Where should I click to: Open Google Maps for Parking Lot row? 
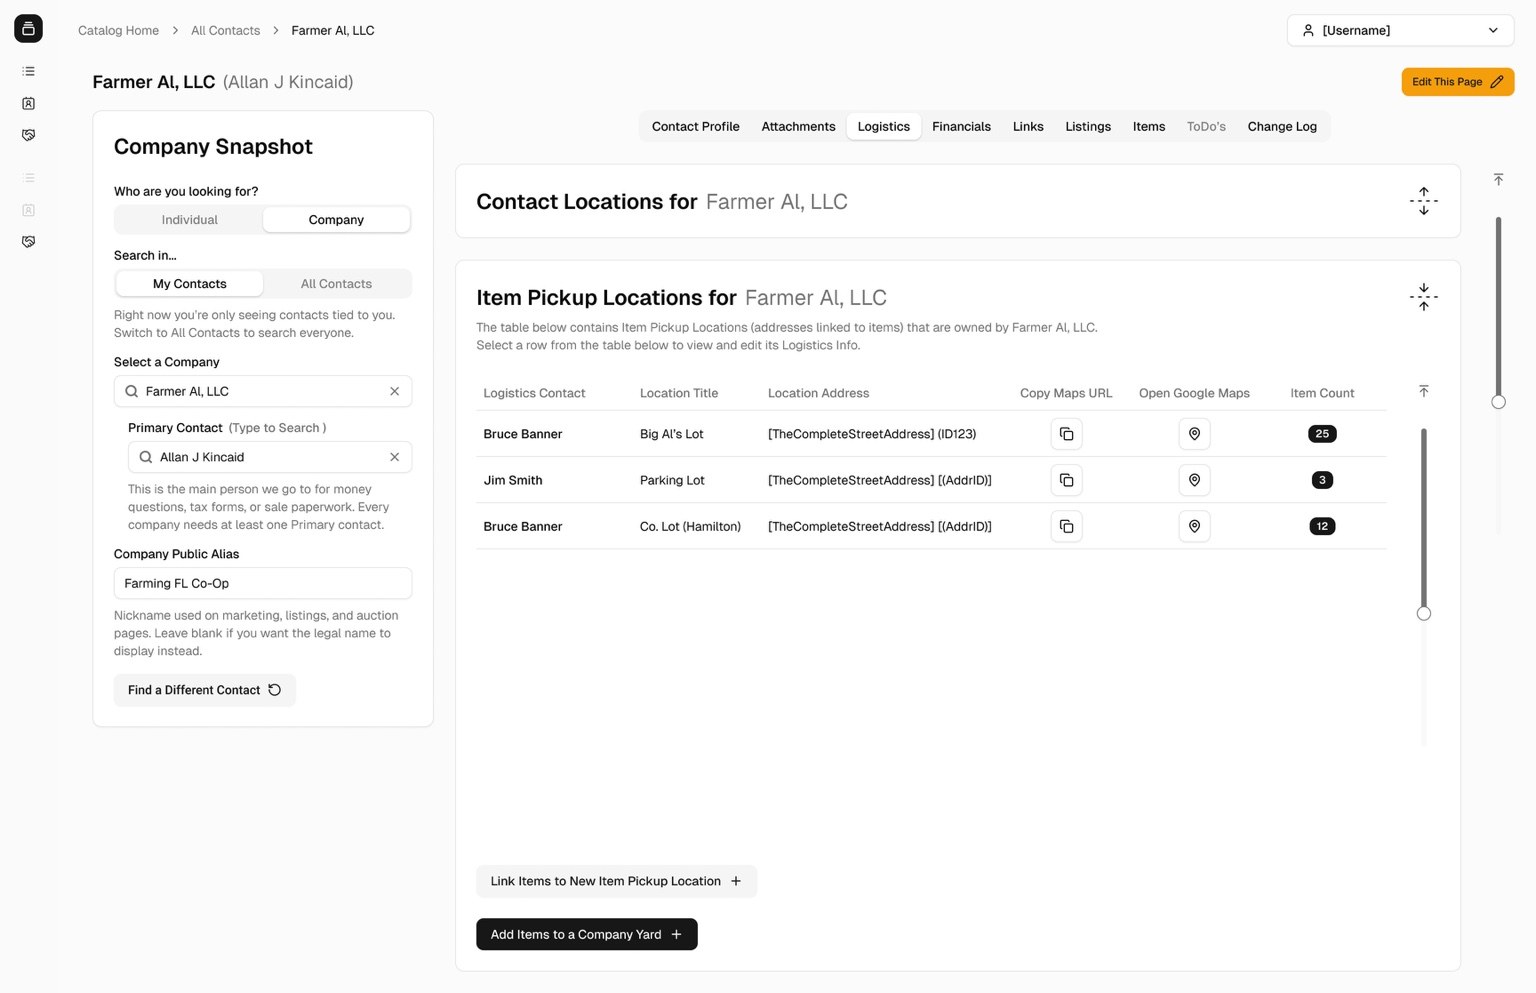pyautogui.click(x=1194, y=480)
